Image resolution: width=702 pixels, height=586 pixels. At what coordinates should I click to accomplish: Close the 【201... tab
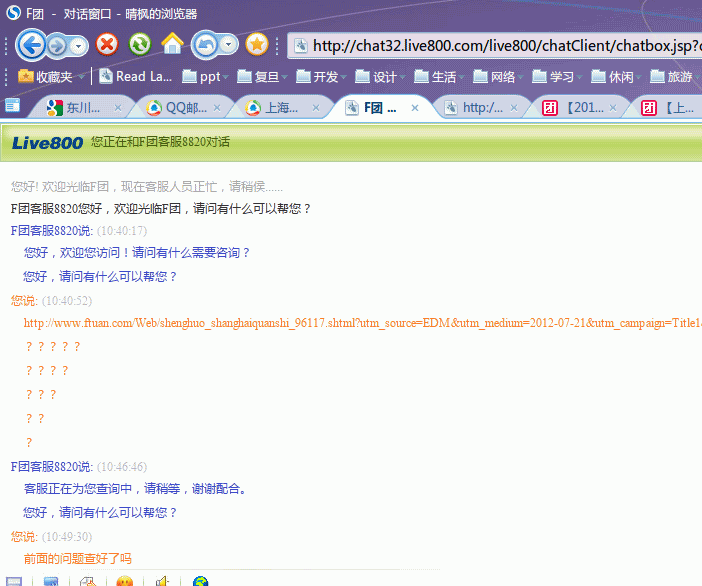click(x=613, y=108)
